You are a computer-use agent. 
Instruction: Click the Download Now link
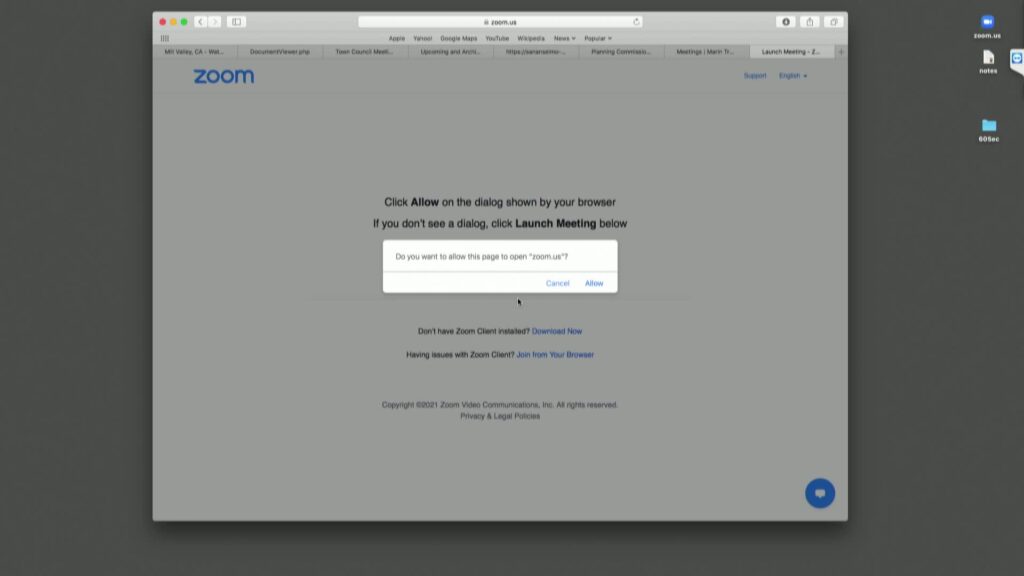[556, 331]
